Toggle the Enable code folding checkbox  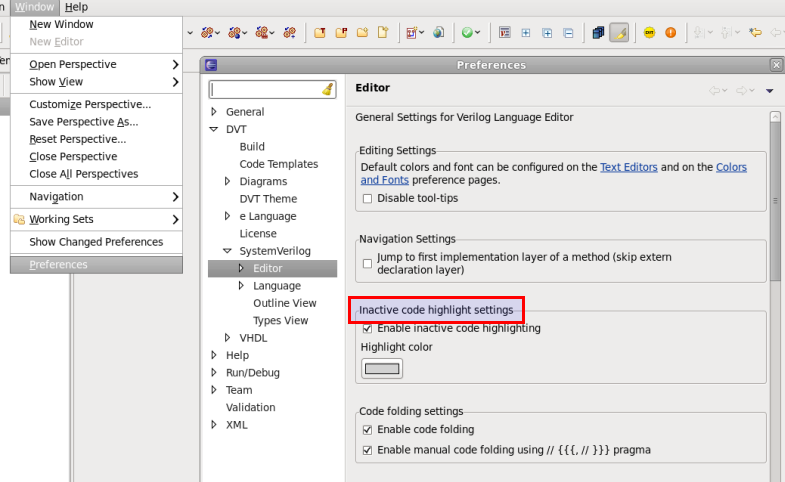pos(367,430)
